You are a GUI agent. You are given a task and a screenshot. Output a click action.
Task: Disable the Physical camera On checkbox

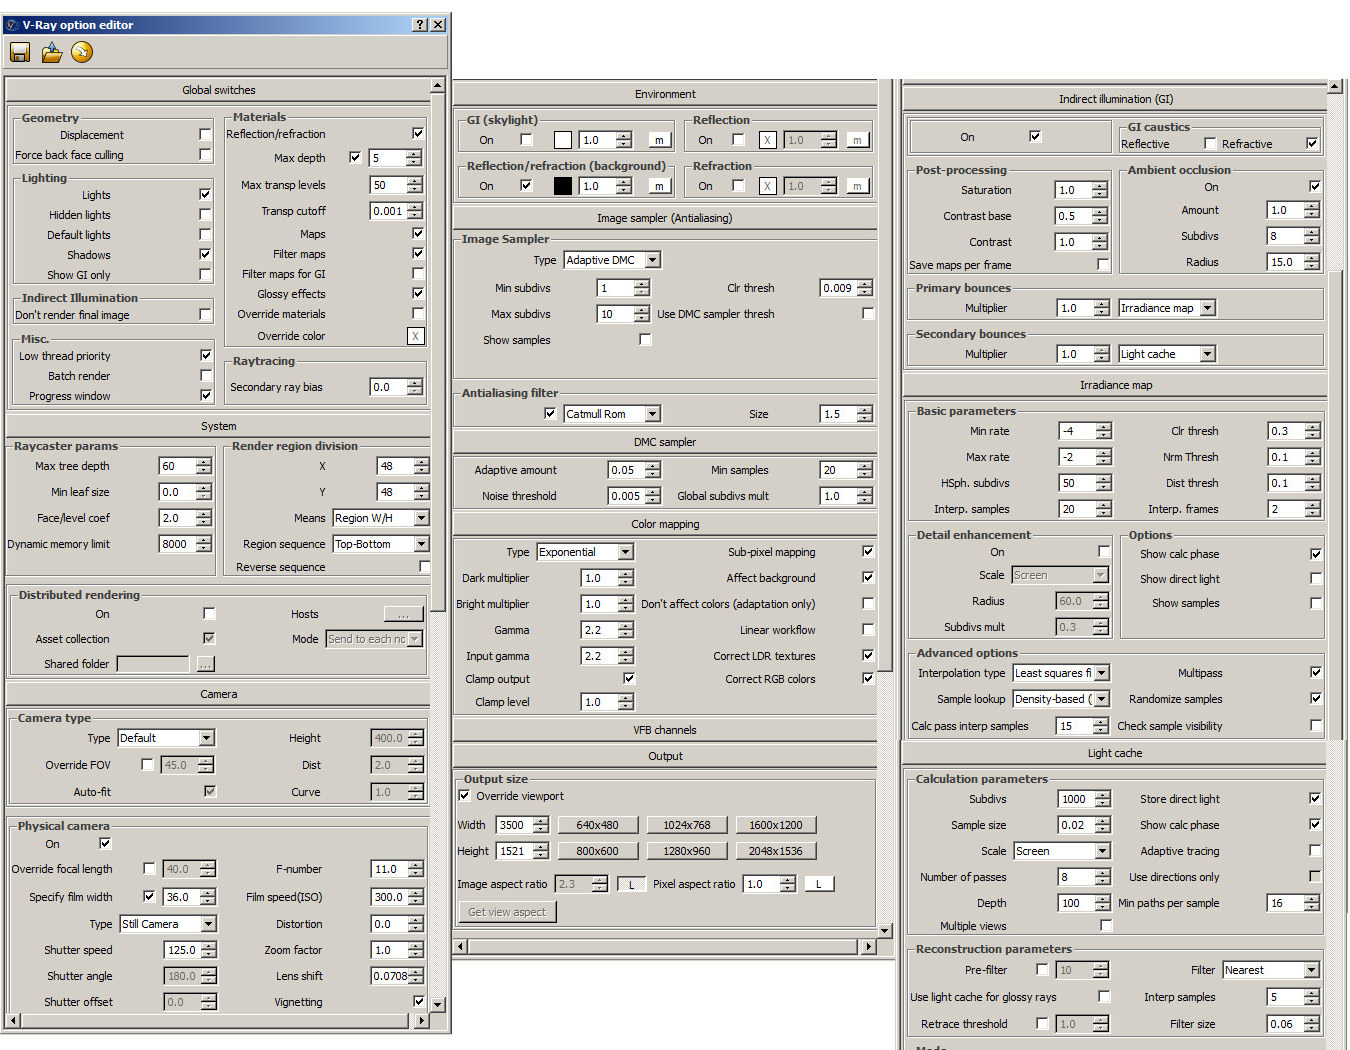pos(105,843)
